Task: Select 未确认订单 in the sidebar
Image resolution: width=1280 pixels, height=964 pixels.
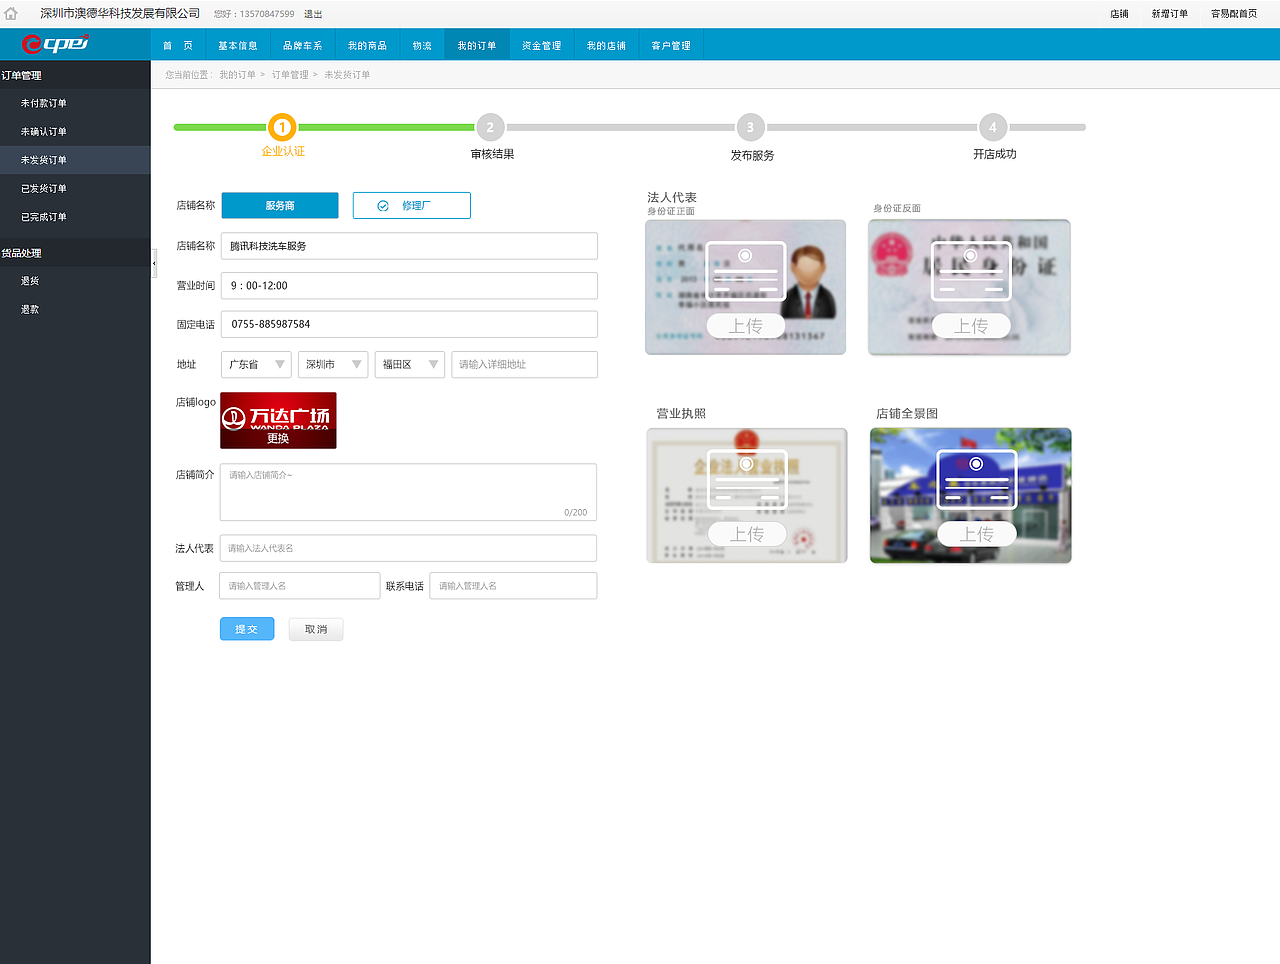Action: click(75, 131)
